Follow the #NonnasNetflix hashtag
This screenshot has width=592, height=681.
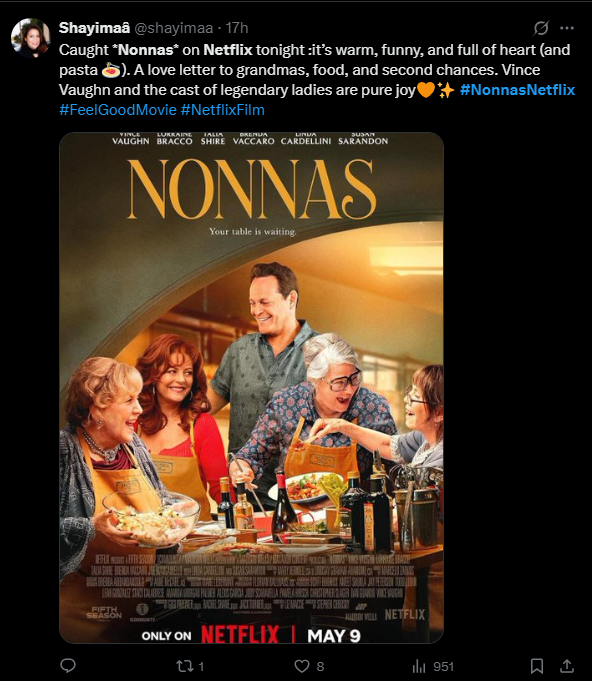tap(517, 90)
